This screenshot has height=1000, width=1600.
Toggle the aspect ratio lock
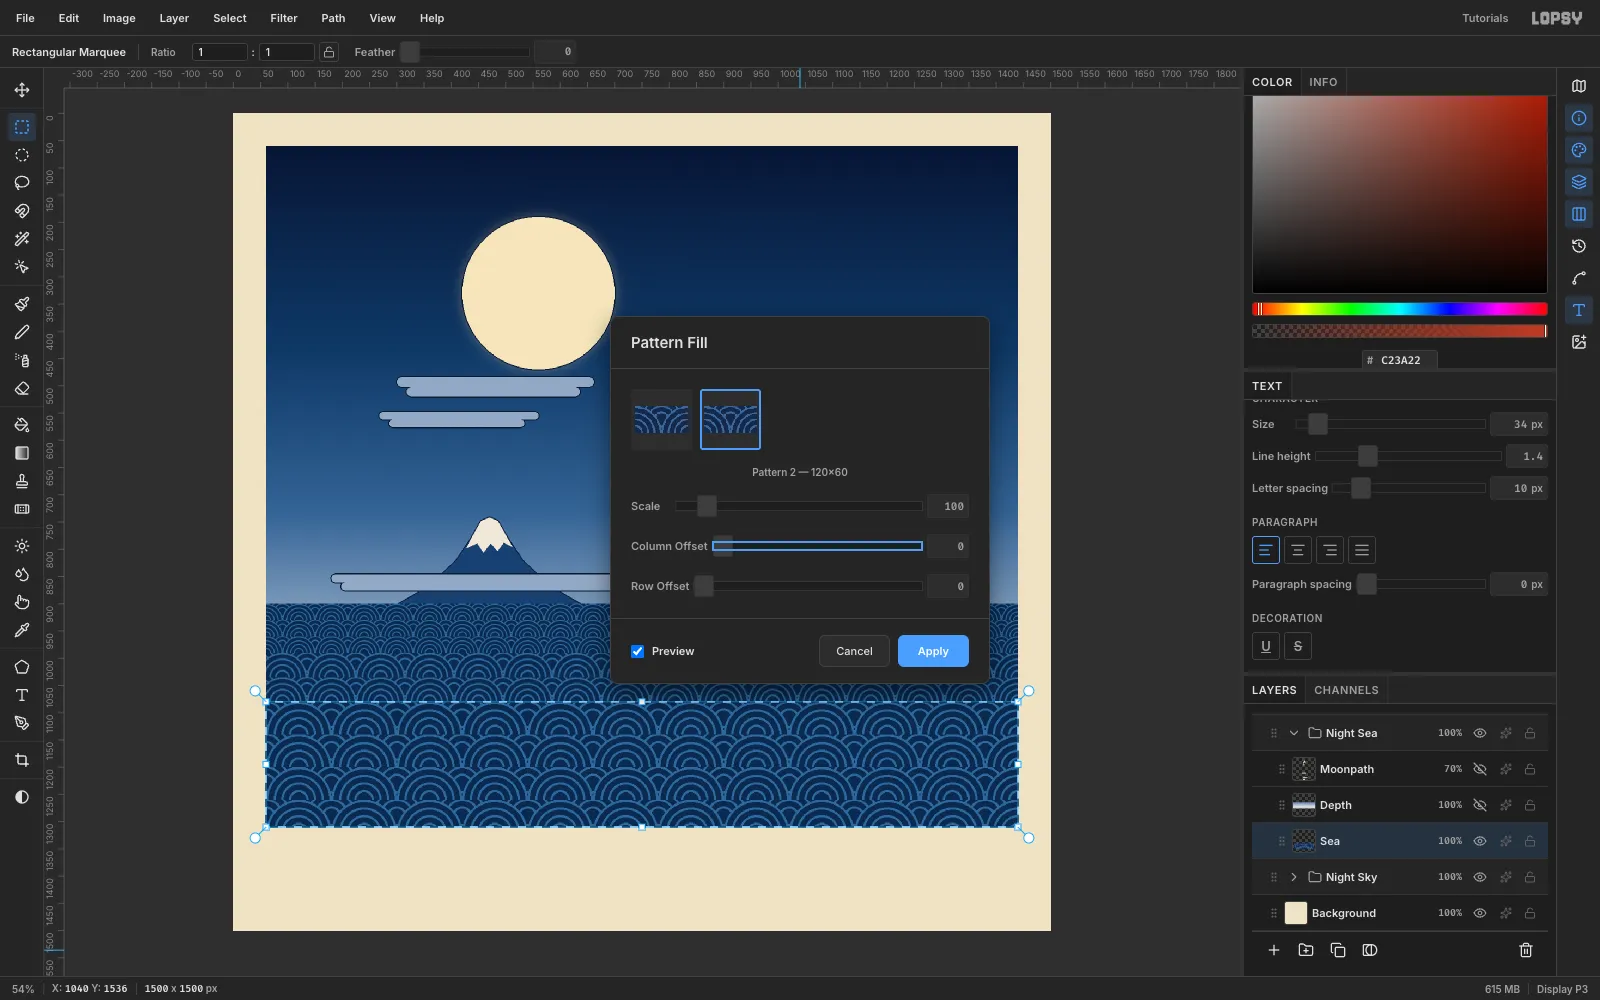329,52
